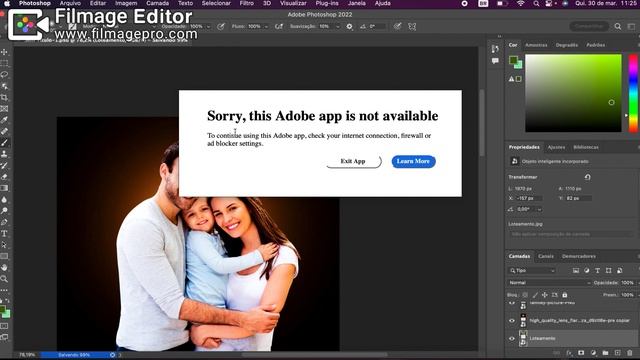Viewport: 640px width, 360px height.
Task: Select the Move tool
Action: [x=4, y=52]
